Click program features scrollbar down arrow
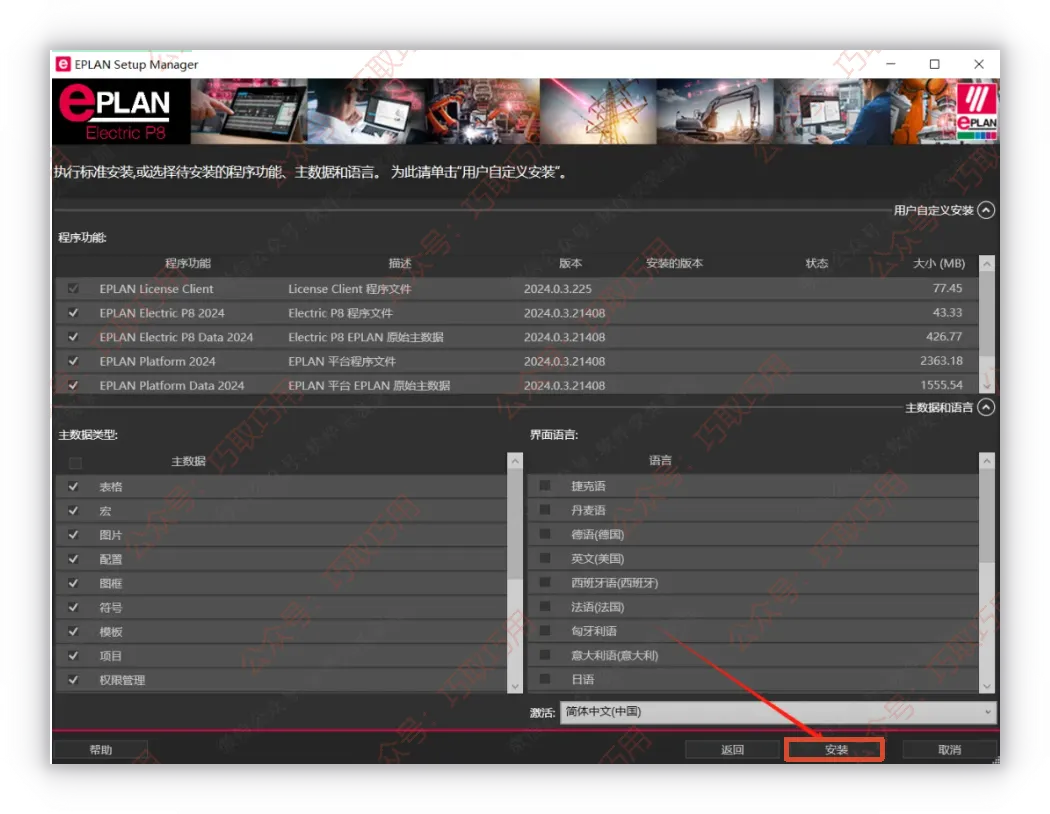 coord(986,386)
